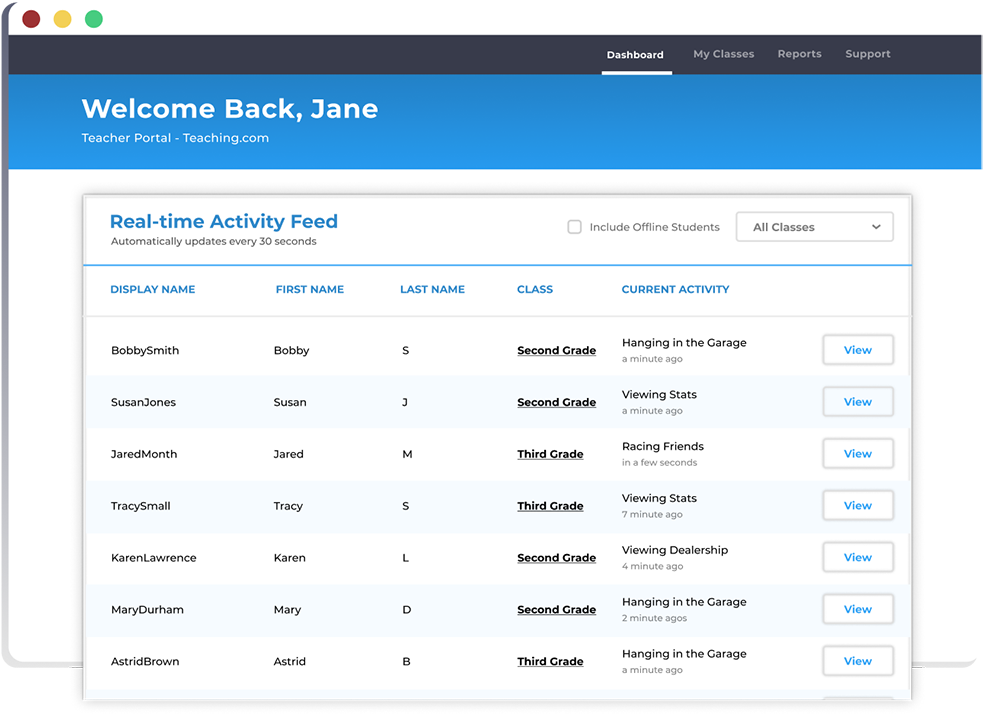Open Third Grade link in AstridBrown row
Image resolution: width=983 pixels, height=714 pixels.
click(550, 662)
